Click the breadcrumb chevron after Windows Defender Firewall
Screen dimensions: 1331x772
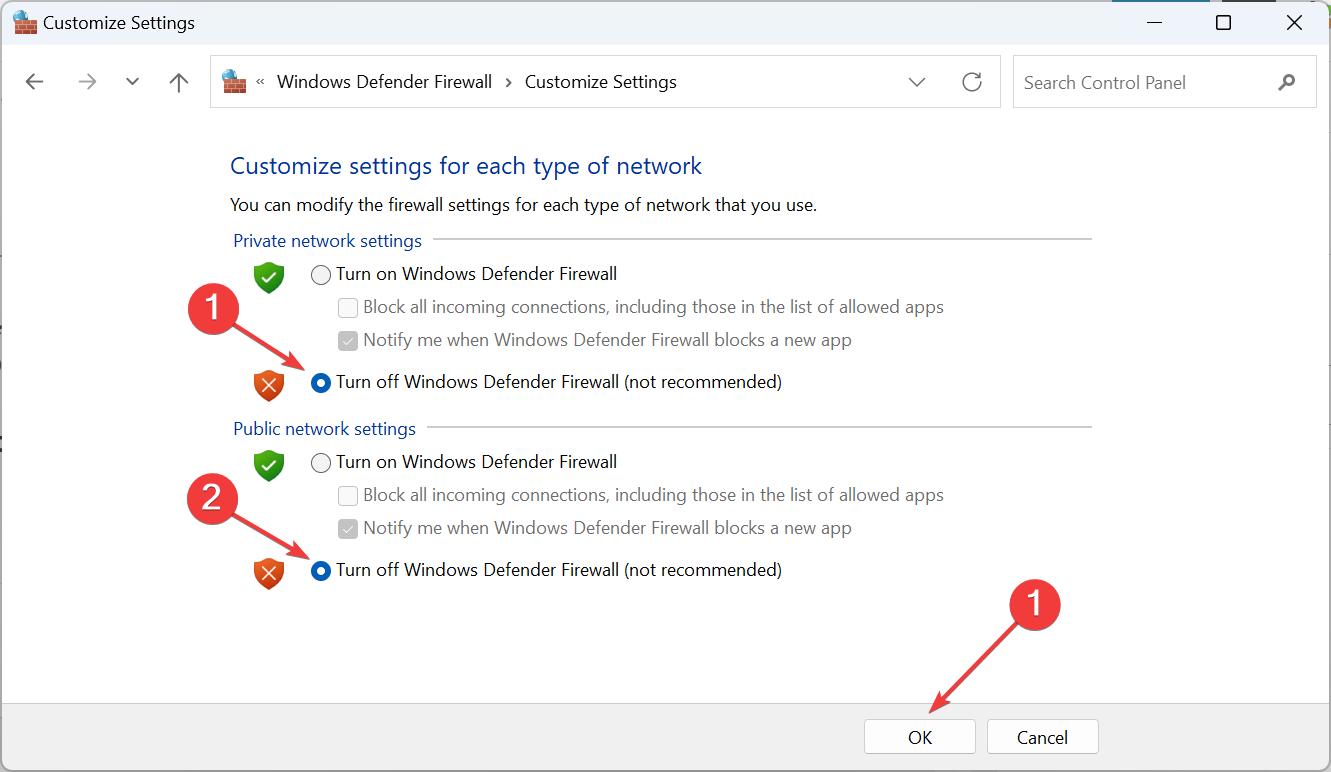coord(508,82)
